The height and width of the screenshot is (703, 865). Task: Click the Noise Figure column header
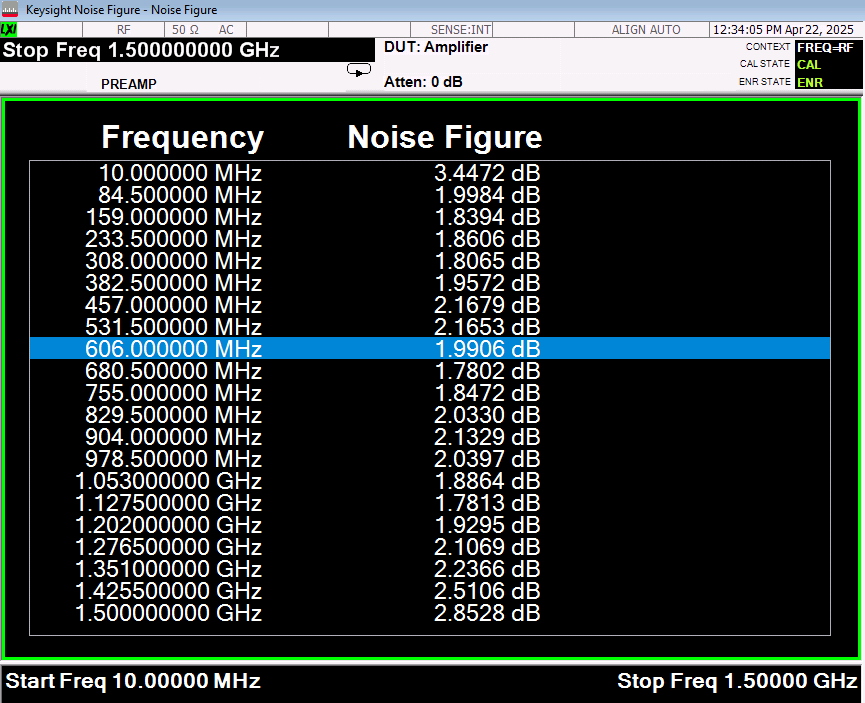445,137
